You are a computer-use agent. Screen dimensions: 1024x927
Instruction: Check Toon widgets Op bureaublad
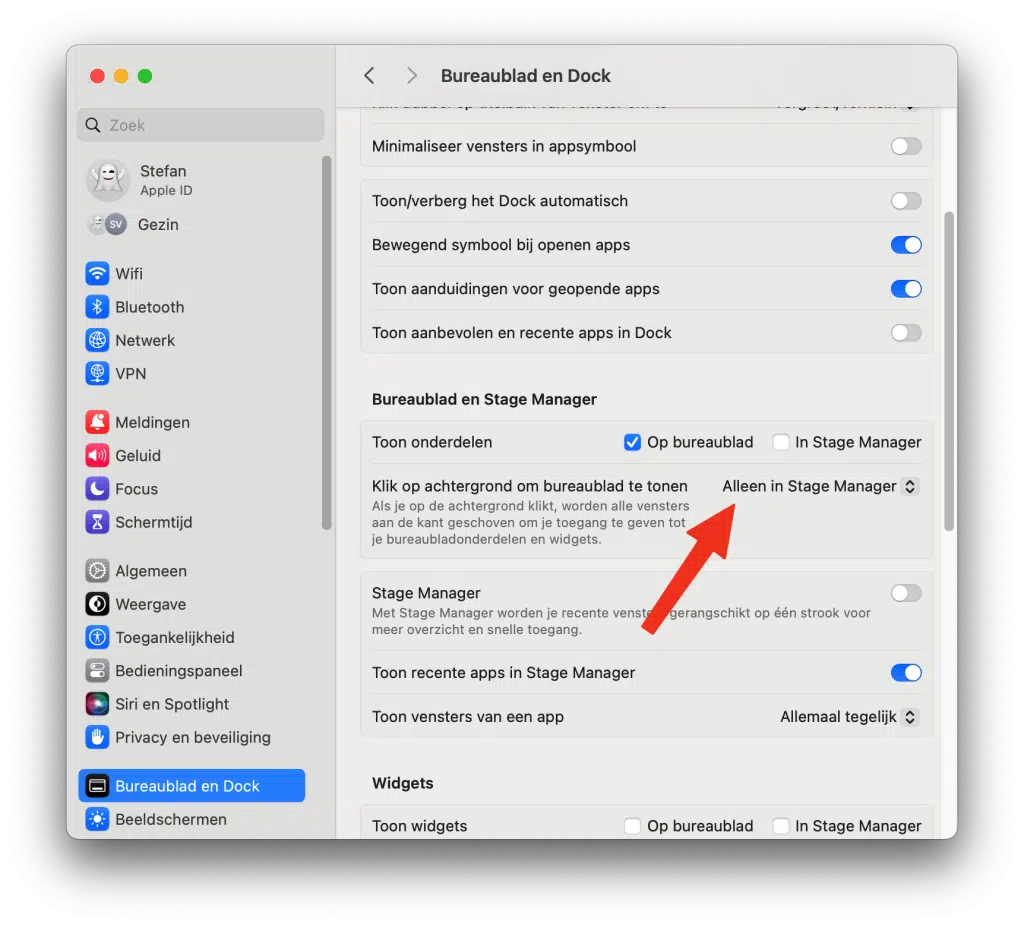[632, 826]
